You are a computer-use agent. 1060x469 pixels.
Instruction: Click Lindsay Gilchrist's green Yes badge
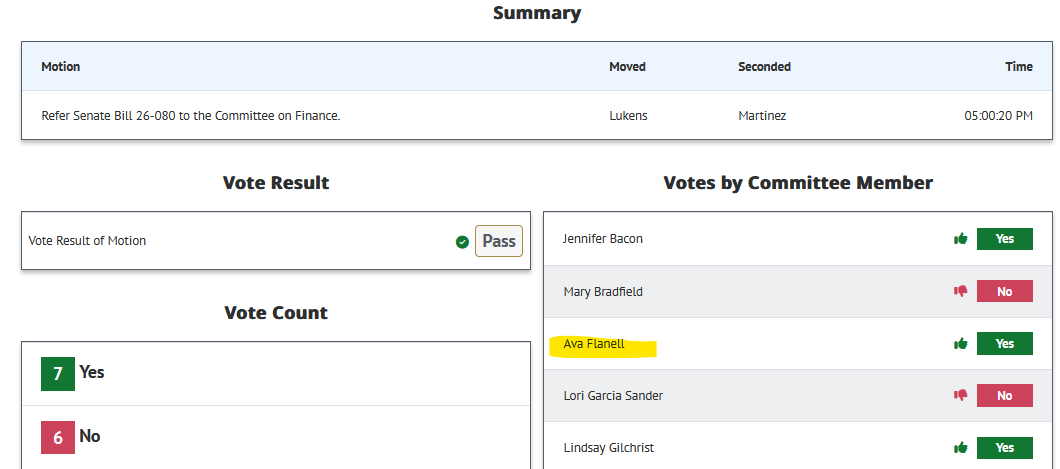1005,447
